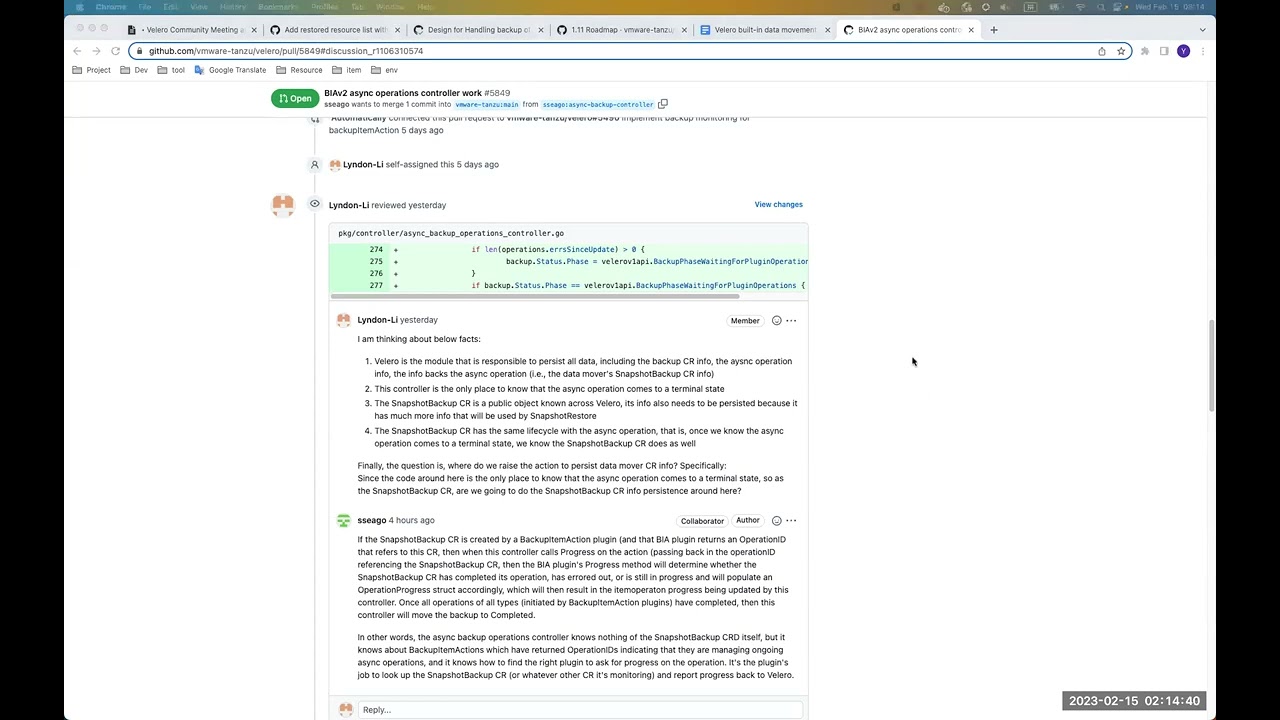Copy branch name sseago:async-backup-controller
The width and height of the screenshot is (1280, 720).
(x=662, y=104)
